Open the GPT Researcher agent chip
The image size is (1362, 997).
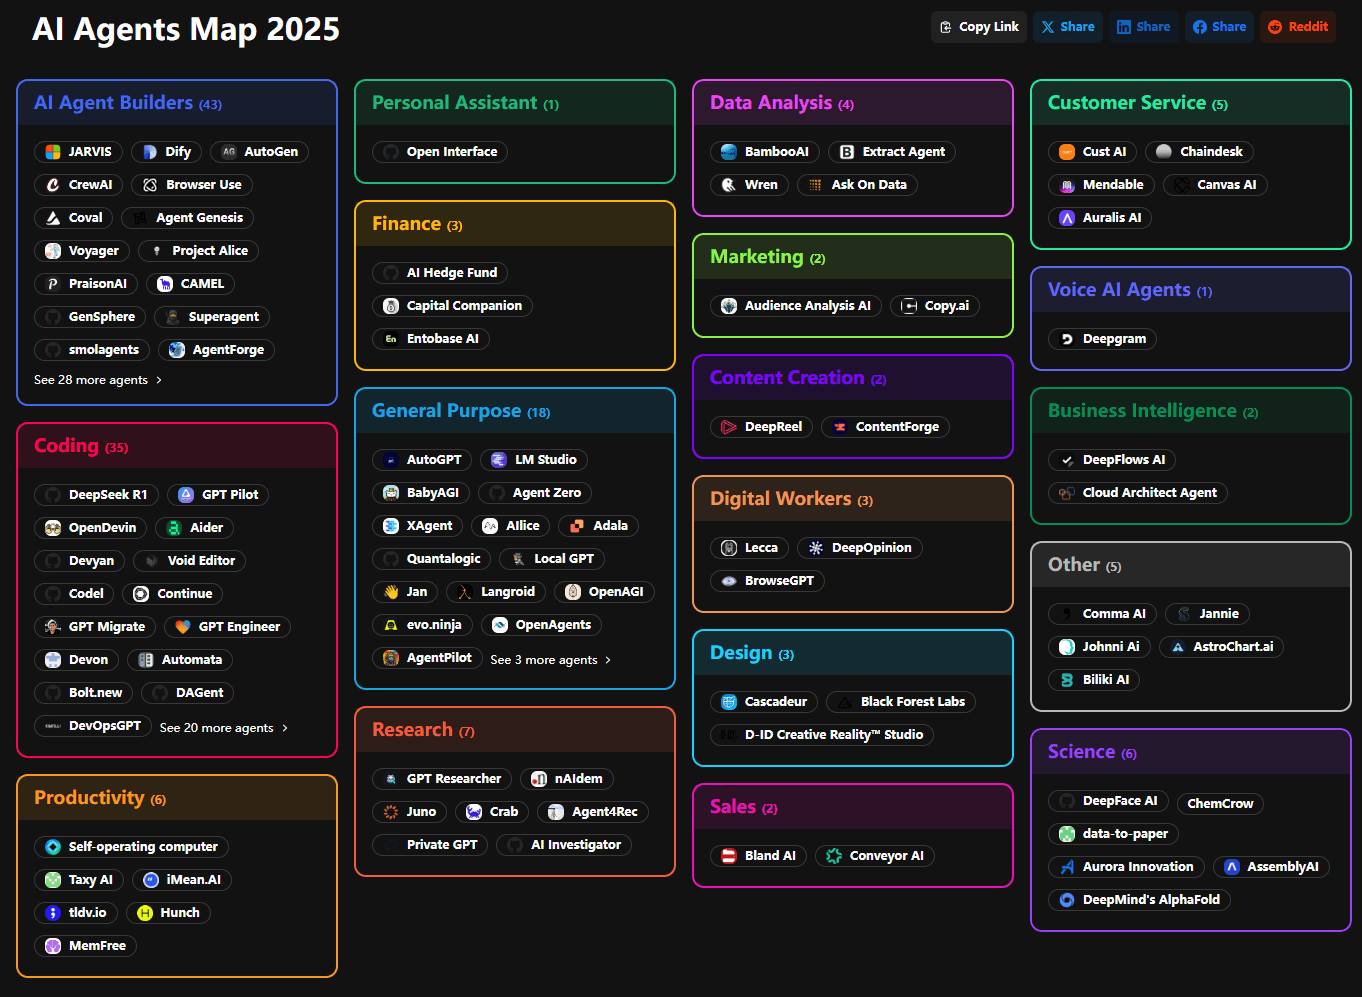pos(442,779)
